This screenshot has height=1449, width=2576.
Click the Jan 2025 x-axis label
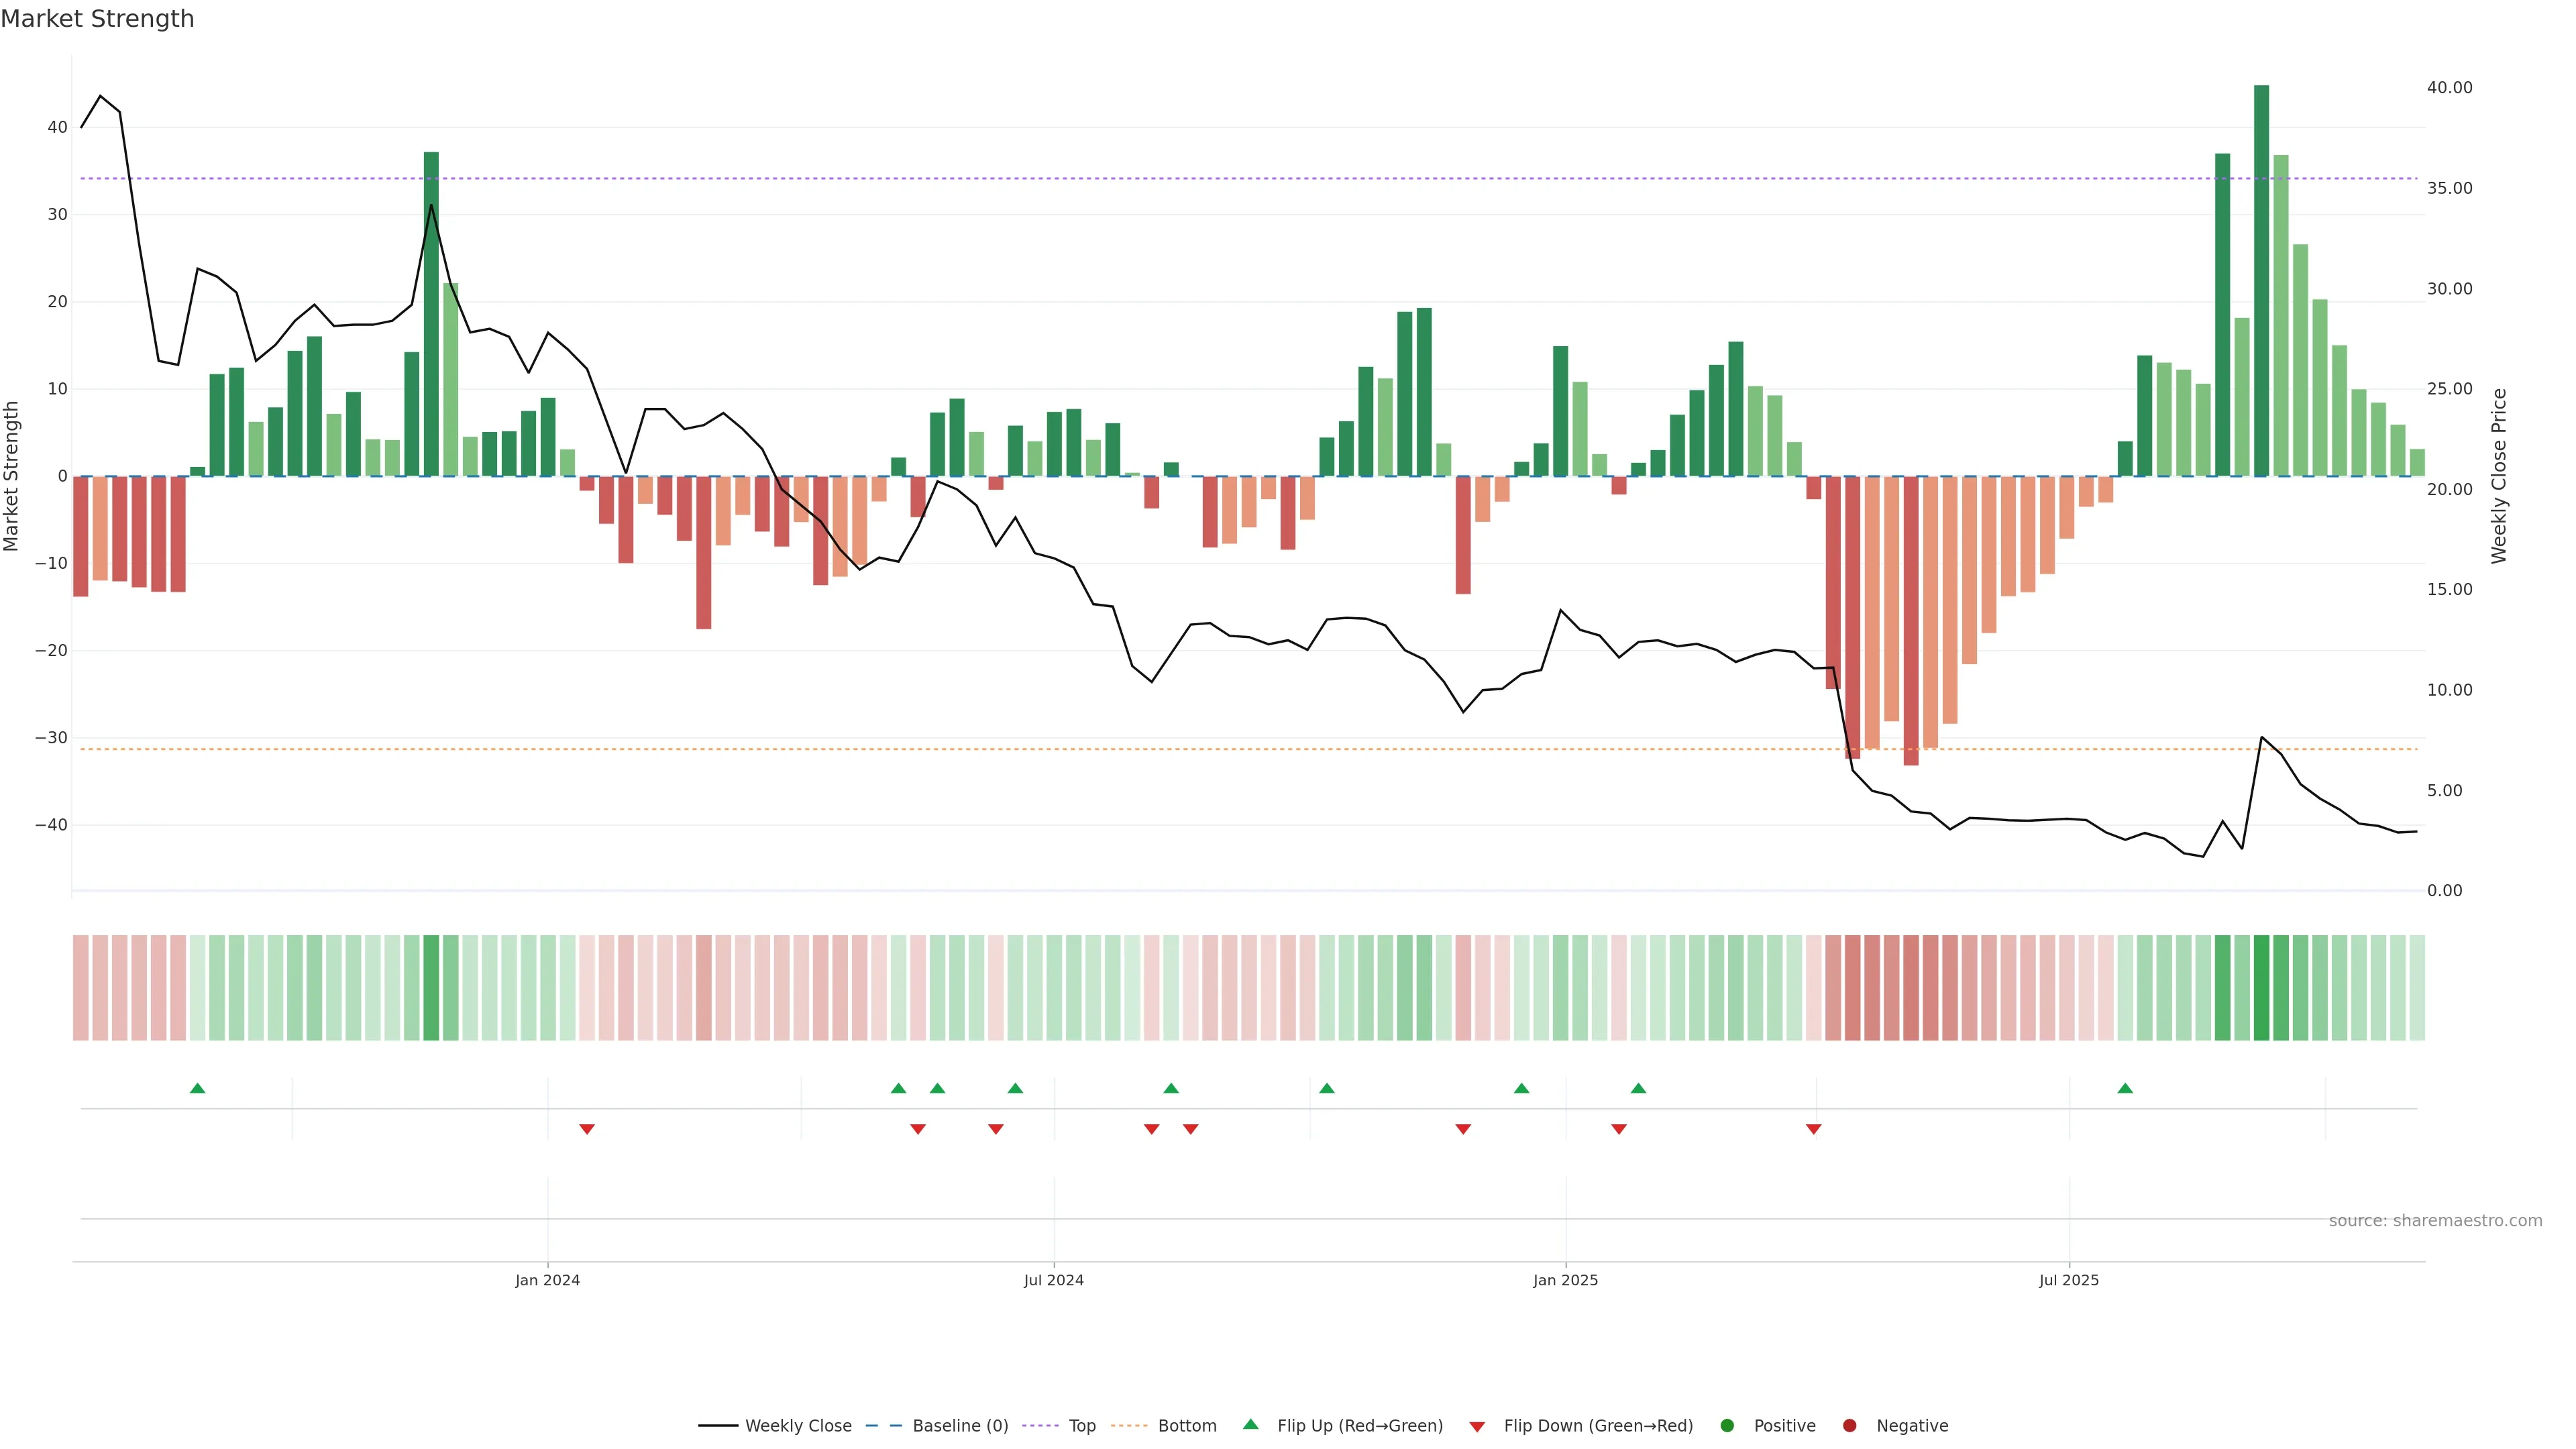pyautogui.click(x=1565, y=1280)
